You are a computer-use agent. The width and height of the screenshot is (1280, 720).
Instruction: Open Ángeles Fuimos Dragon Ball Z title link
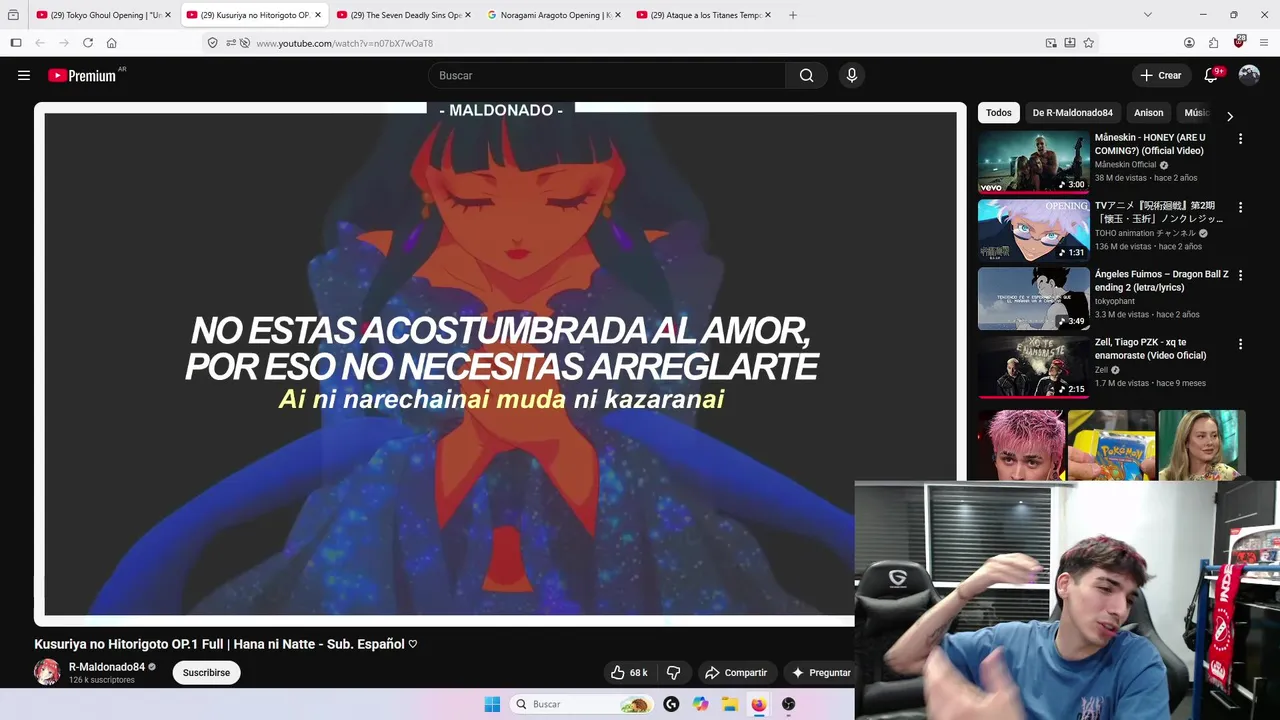click(1161, 281)
